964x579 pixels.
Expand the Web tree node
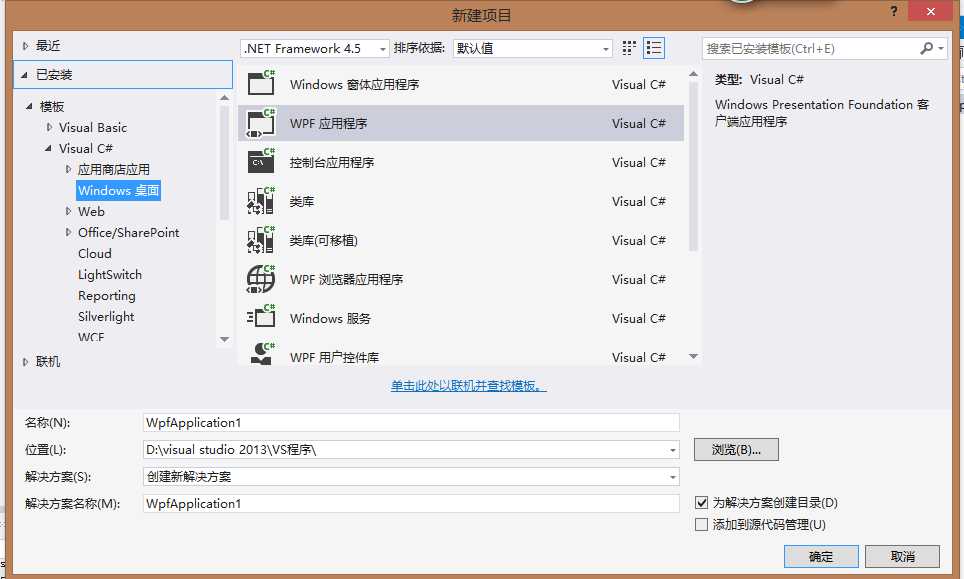pos(68,211)
